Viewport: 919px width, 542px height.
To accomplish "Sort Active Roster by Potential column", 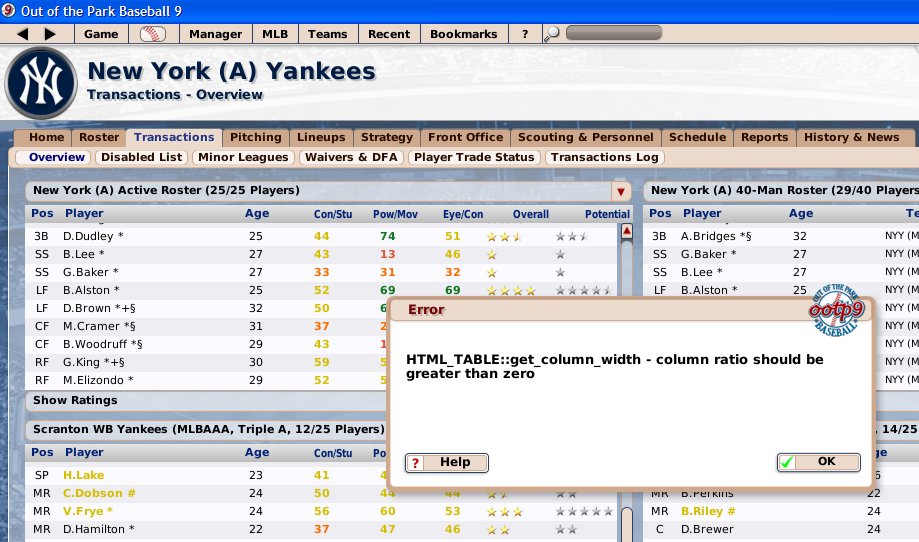I will pyautogui.click(x=607, y=214).
